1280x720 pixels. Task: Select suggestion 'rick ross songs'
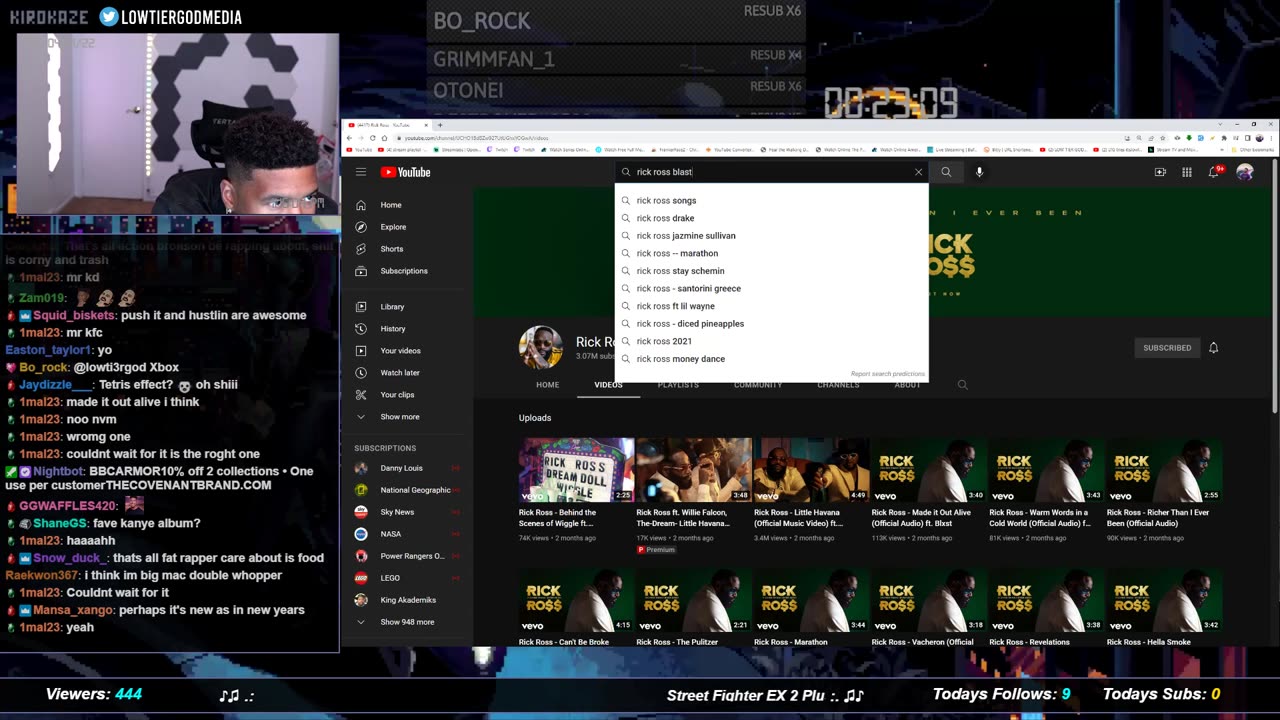pos(771,201)
